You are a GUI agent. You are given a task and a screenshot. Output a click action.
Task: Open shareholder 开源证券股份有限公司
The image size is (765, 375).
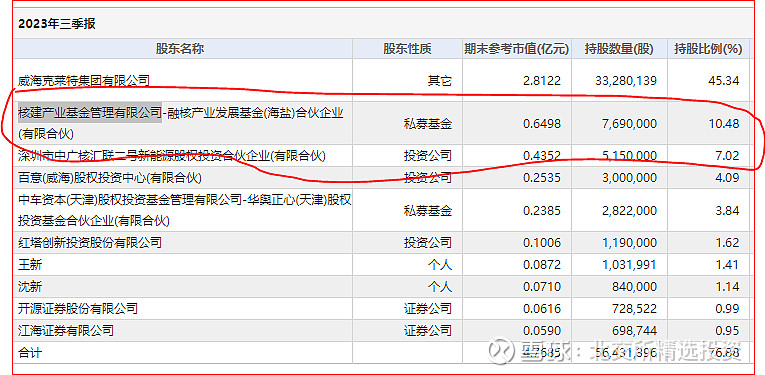point(78,308)
